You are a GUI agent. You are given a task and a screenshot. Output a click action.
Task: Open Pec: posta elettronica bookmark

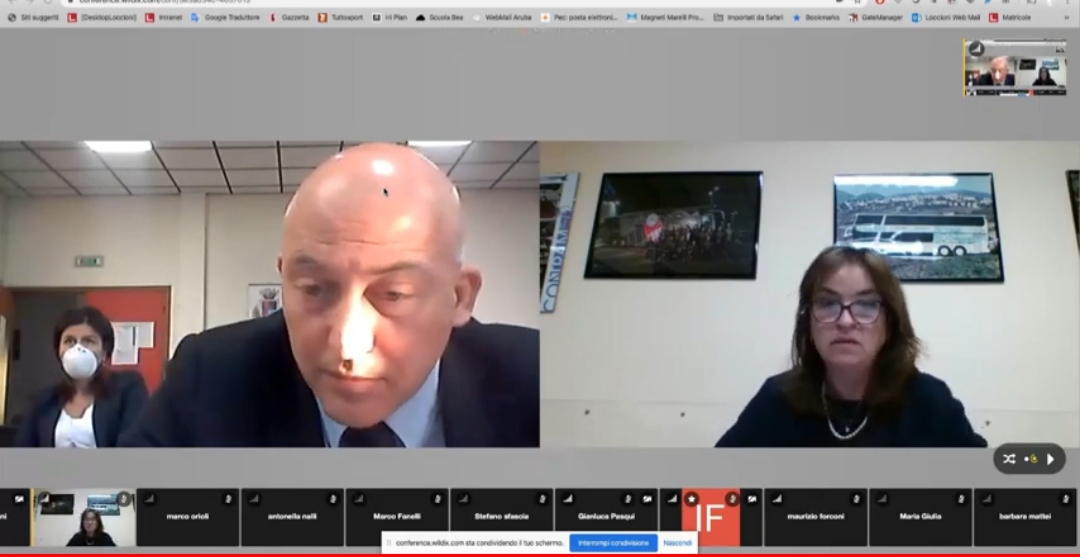pos(579,17)
